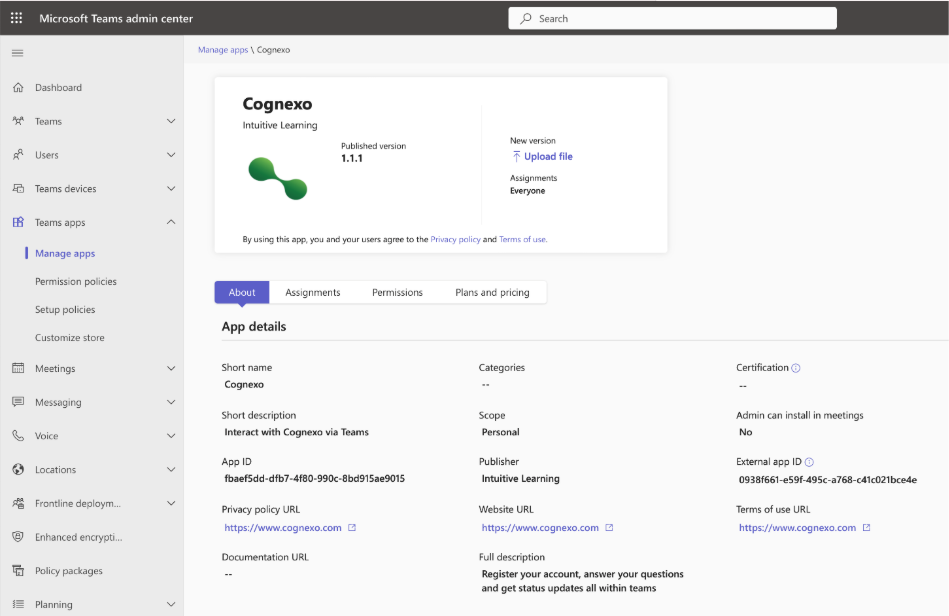
Task: Click the Locations globe icon
Action: [x=18, y=470]
